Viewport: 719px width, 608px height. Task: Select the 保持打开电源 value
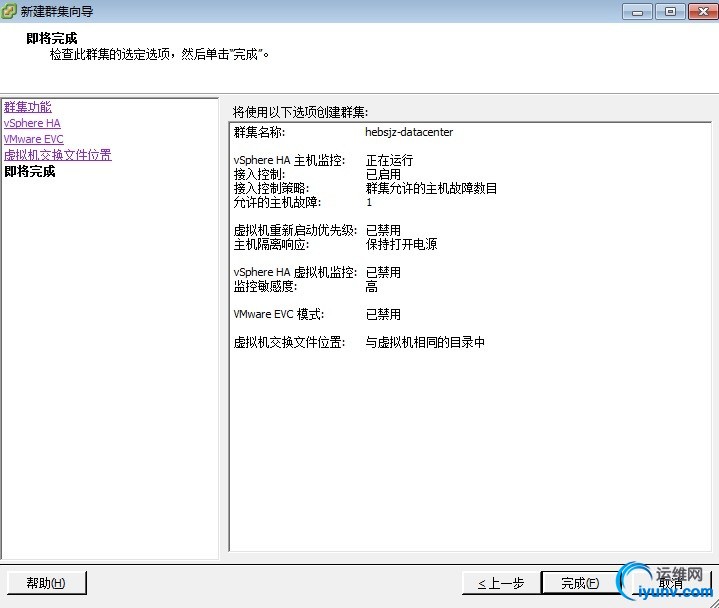402,244
